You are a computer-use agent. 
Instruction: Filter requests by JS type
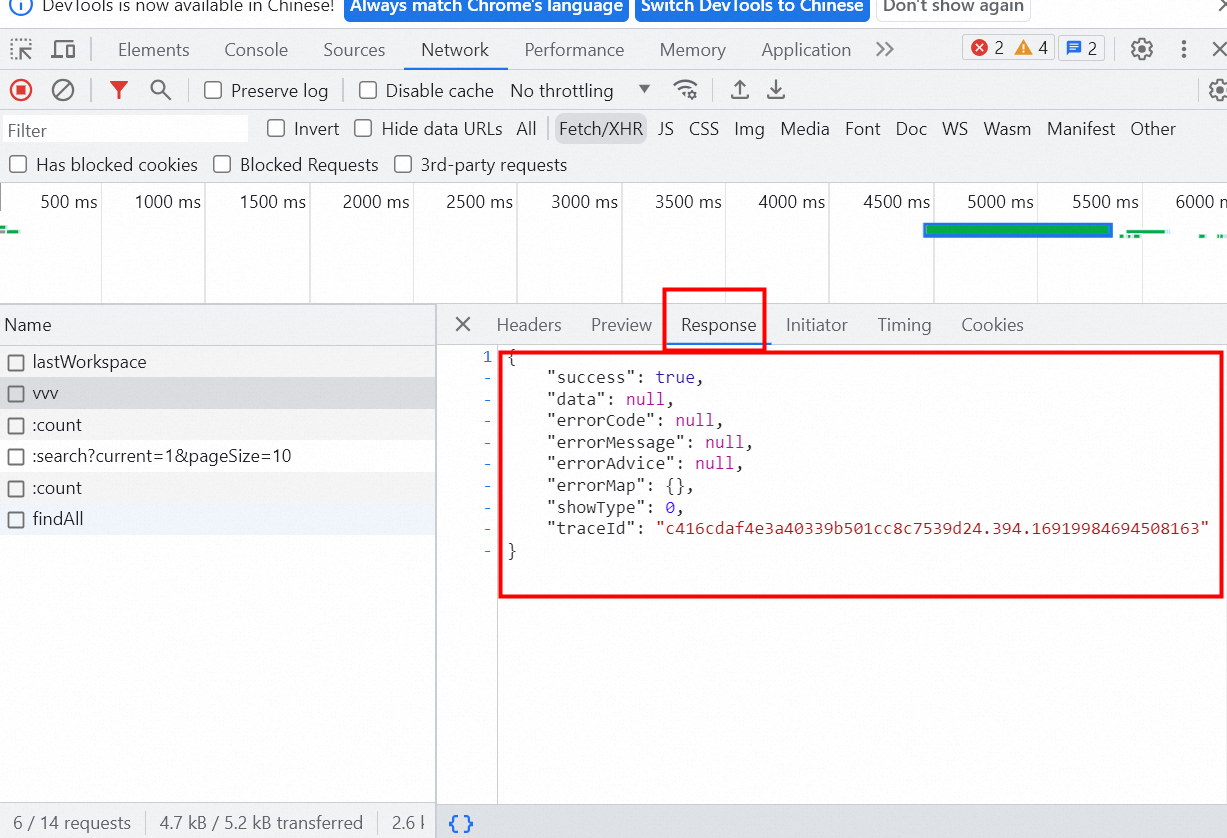click(666, 128)
